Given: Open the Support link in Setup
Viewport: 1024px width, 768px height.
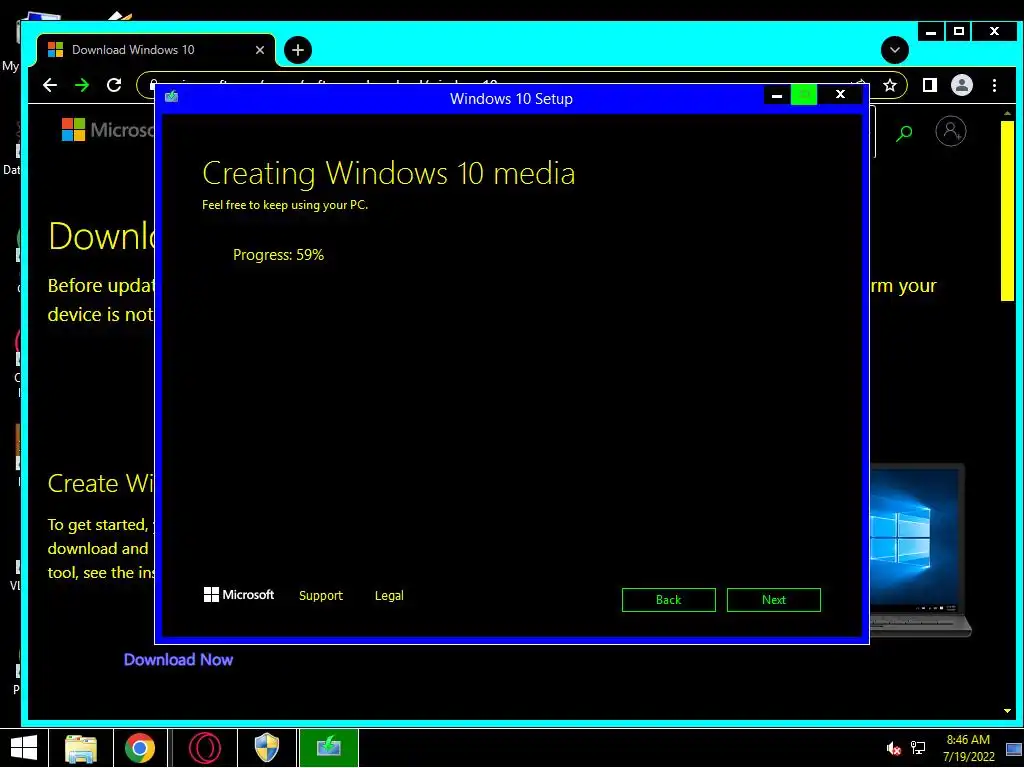Looking at the screenshot, I should point(321,596).
